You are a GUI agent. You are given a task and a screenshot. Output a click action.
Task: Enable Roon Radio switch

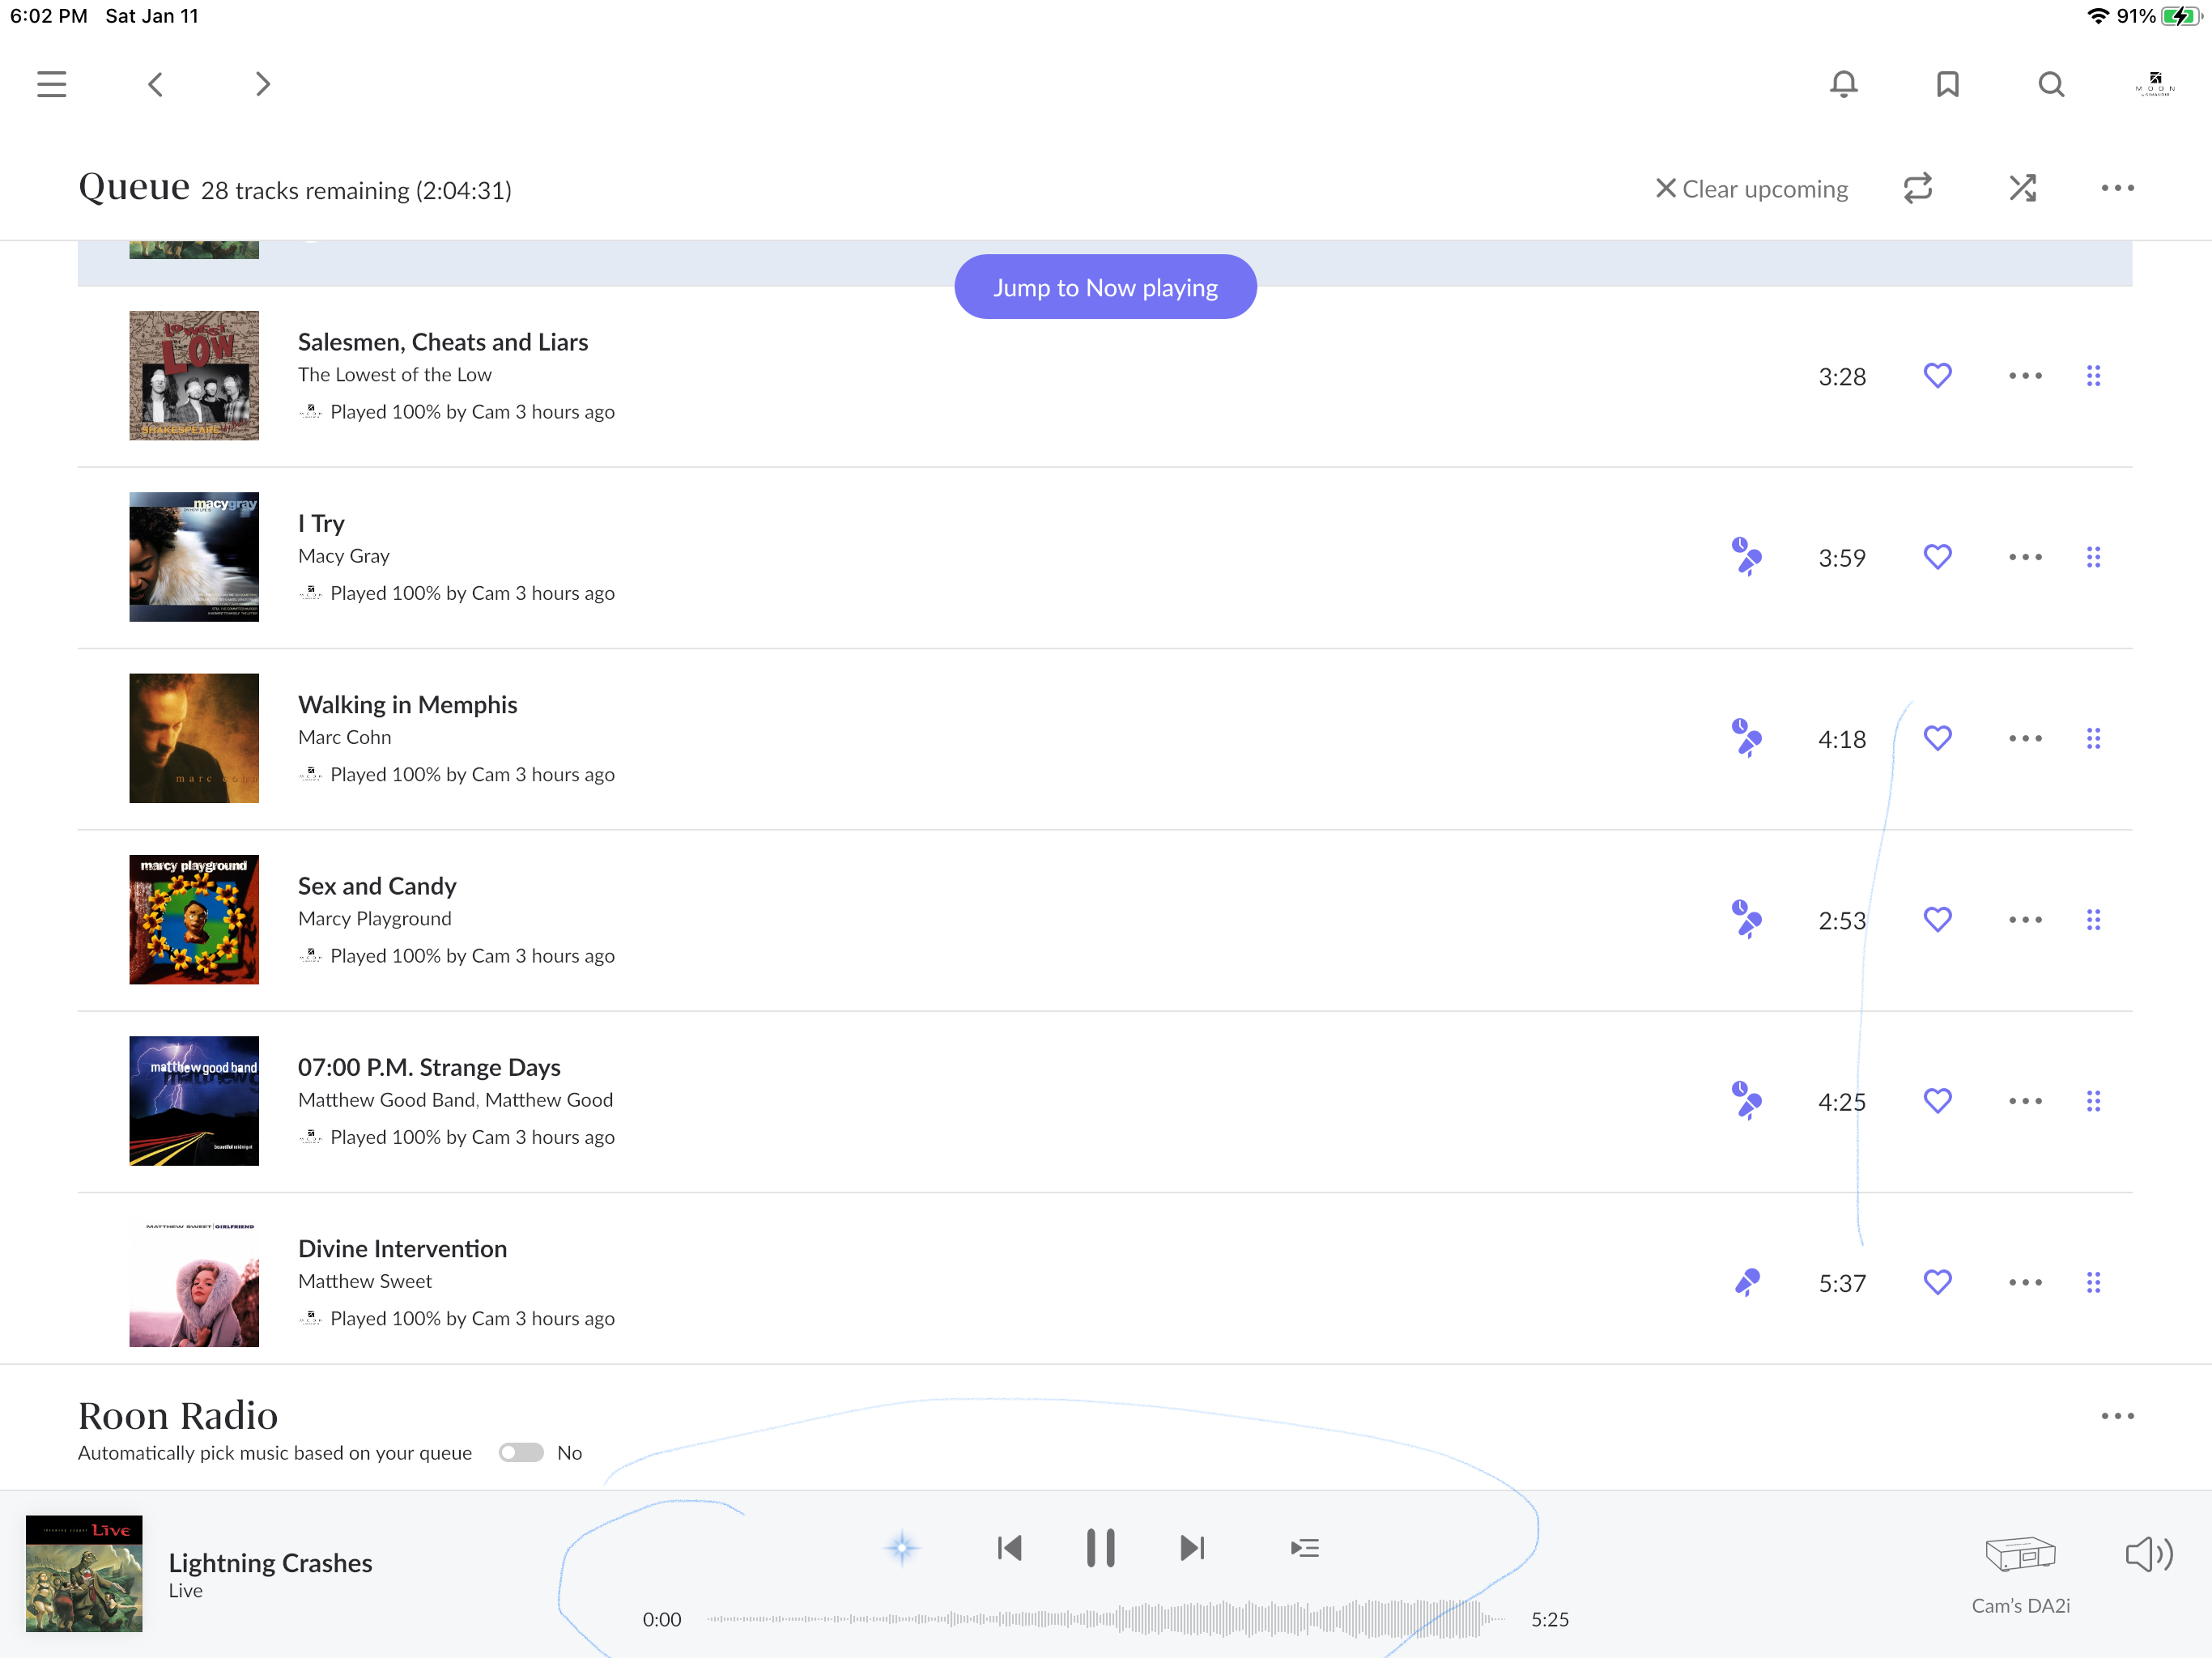point(521,1452)
